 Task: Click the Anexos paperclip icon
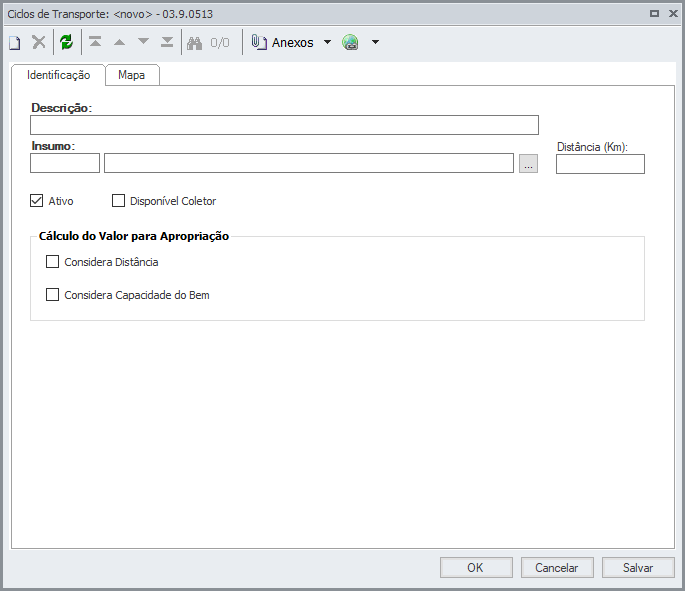(x=259, y=42)
